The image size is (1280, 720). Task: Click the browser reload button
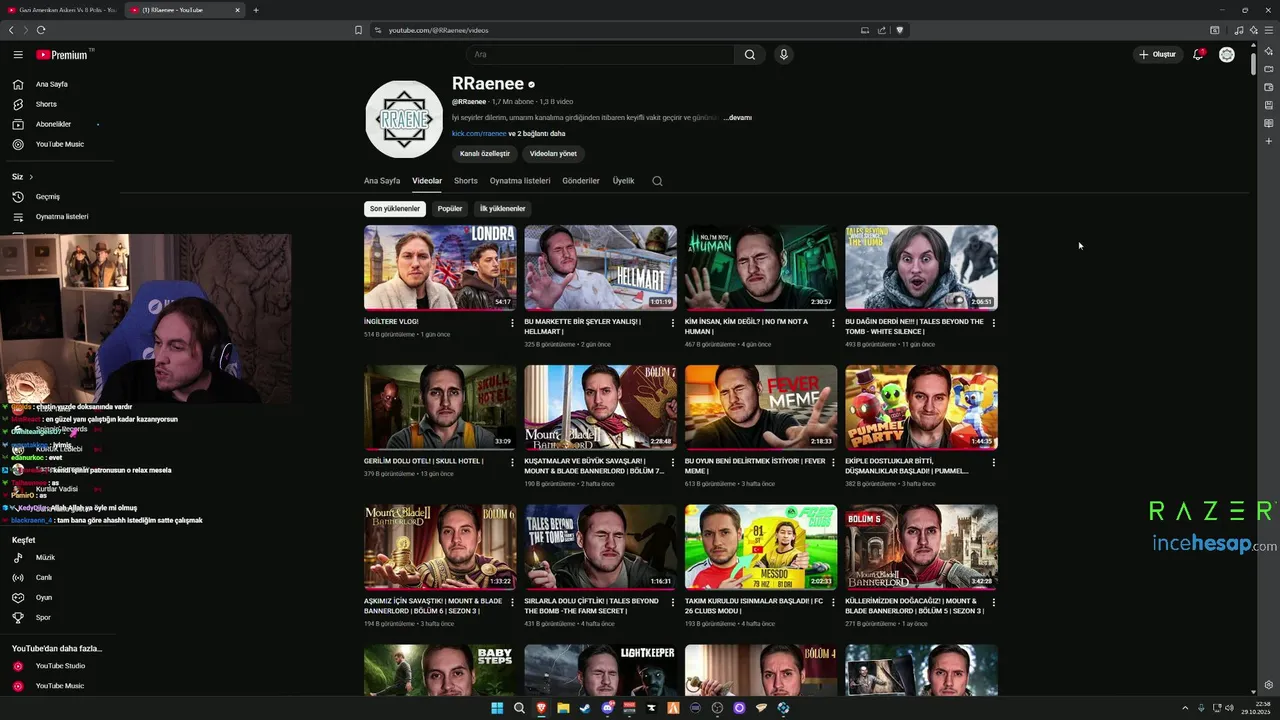tap(41, 30)
